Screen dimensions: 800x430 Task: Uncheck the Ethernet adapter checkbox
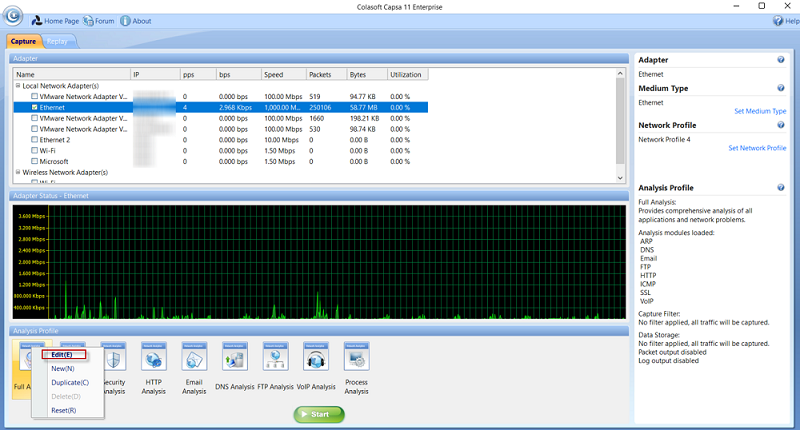[x=35, y=107]
